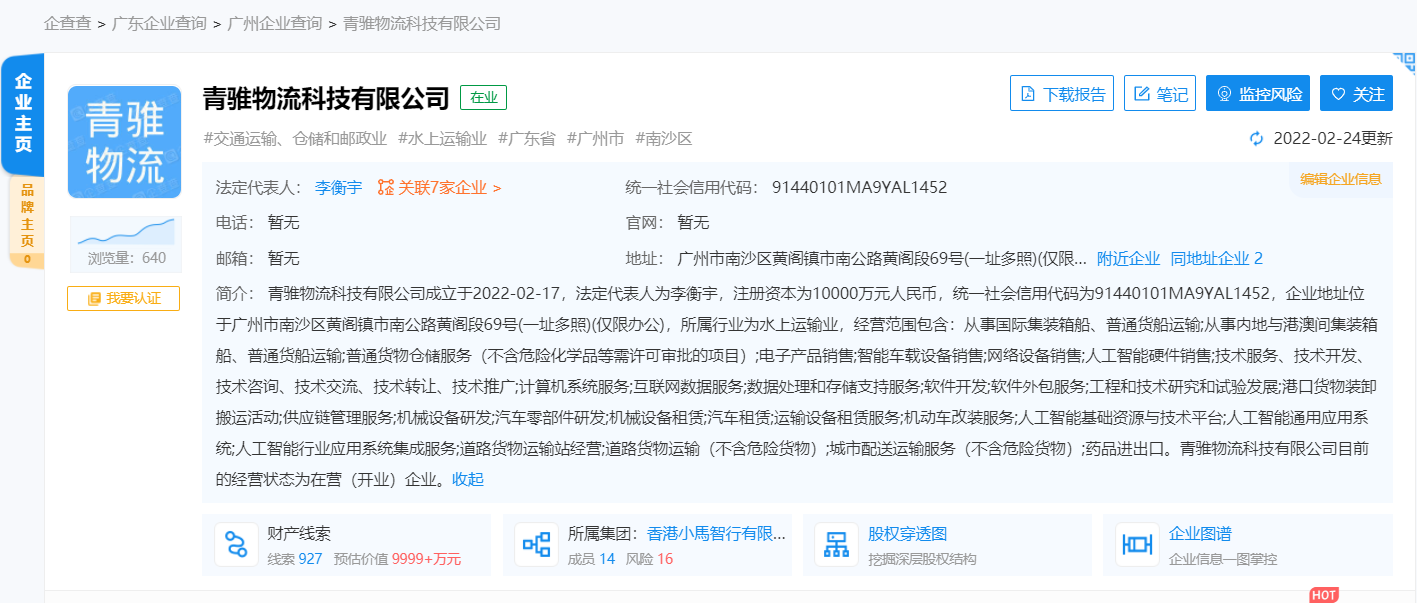The height and width of the screenshot is (603, 1417).
Task: Click the credit code 91440101MA9YAL1452
Action: [859, 187]
